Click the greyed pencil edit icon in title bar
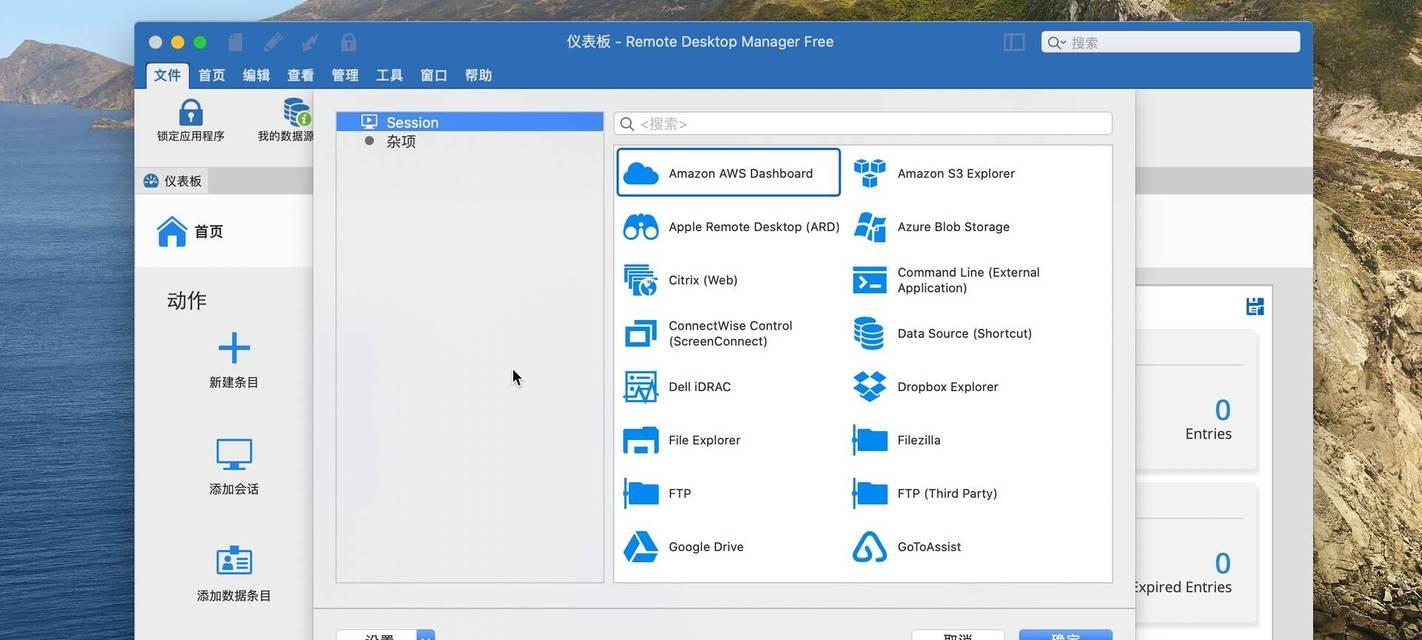 coord(273,42)
